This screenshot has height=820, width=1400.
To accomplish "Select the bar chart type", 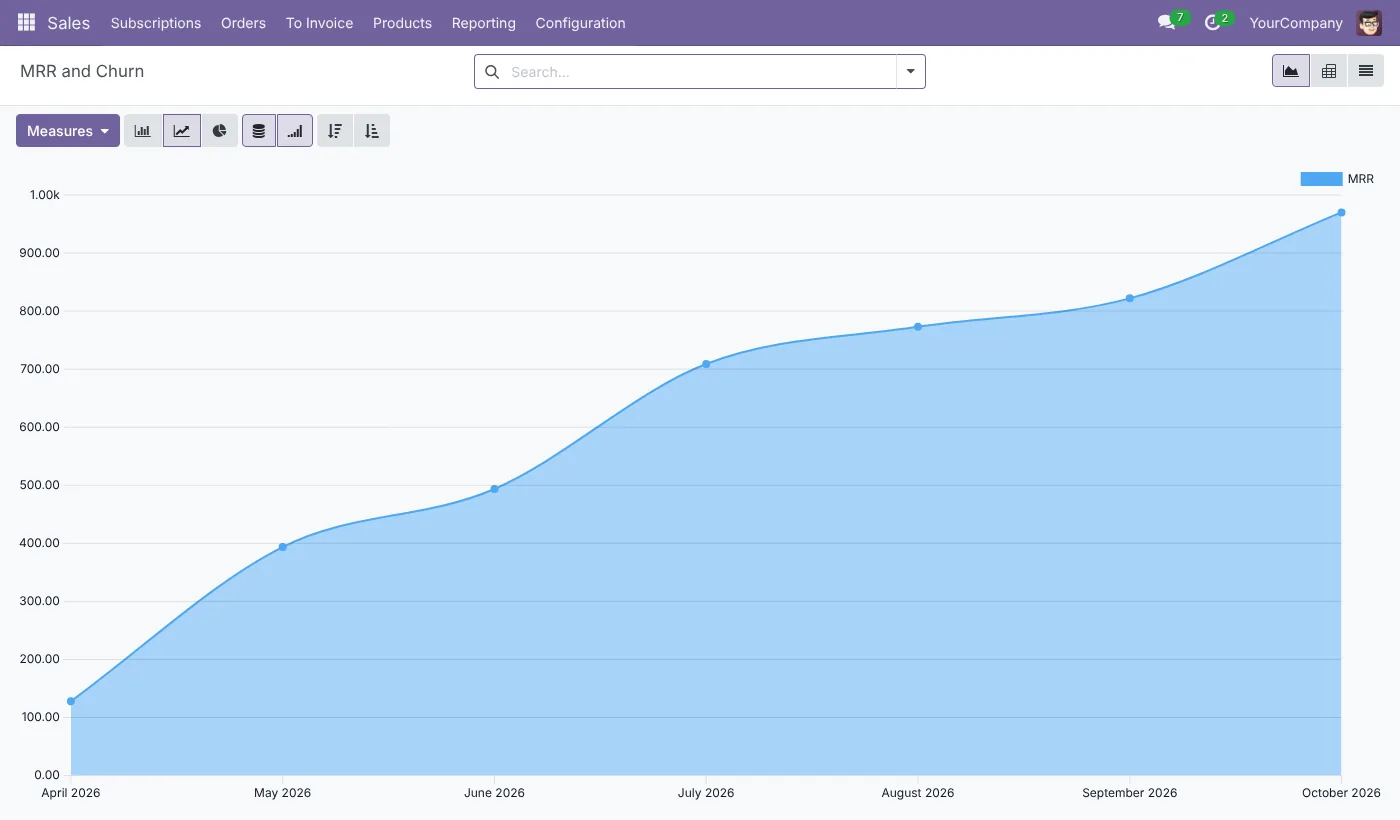I will click(143, 131).
